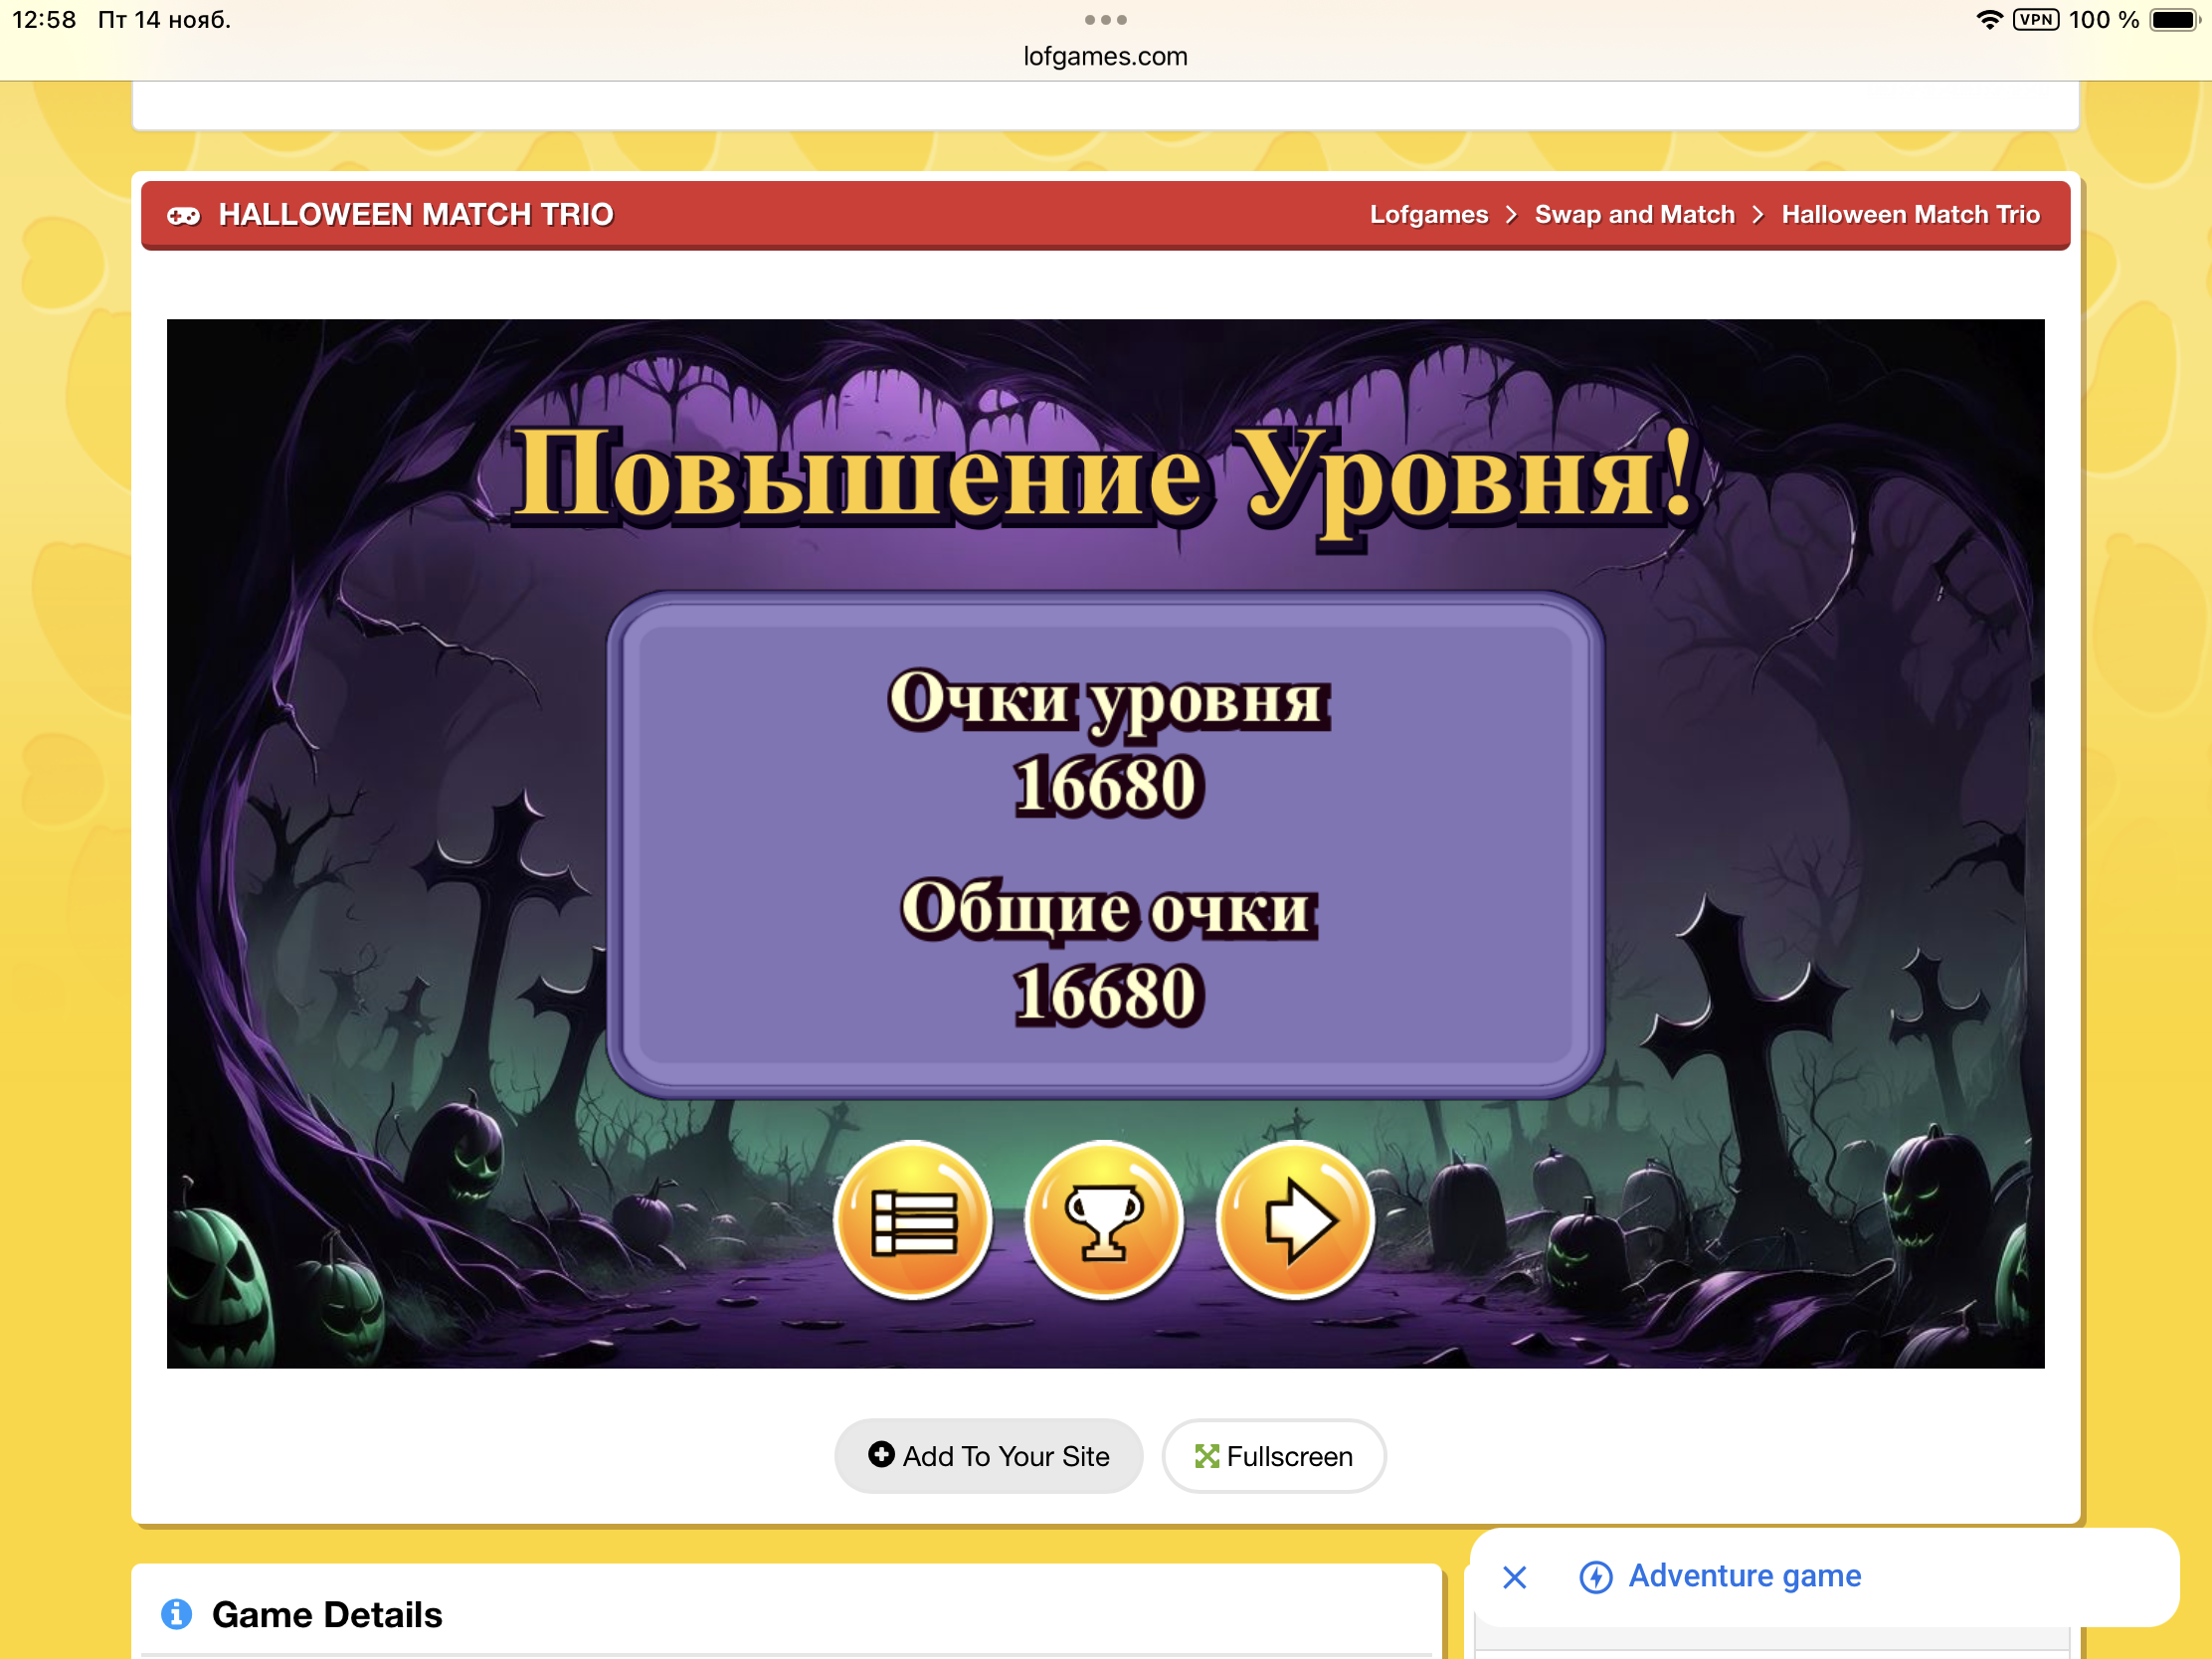Image resolution: width=2212 pixels, height=1659 pixels.
Task: Open the trophy leaderboard button
Action: pyautogui.click(x=1104, y=1220)
